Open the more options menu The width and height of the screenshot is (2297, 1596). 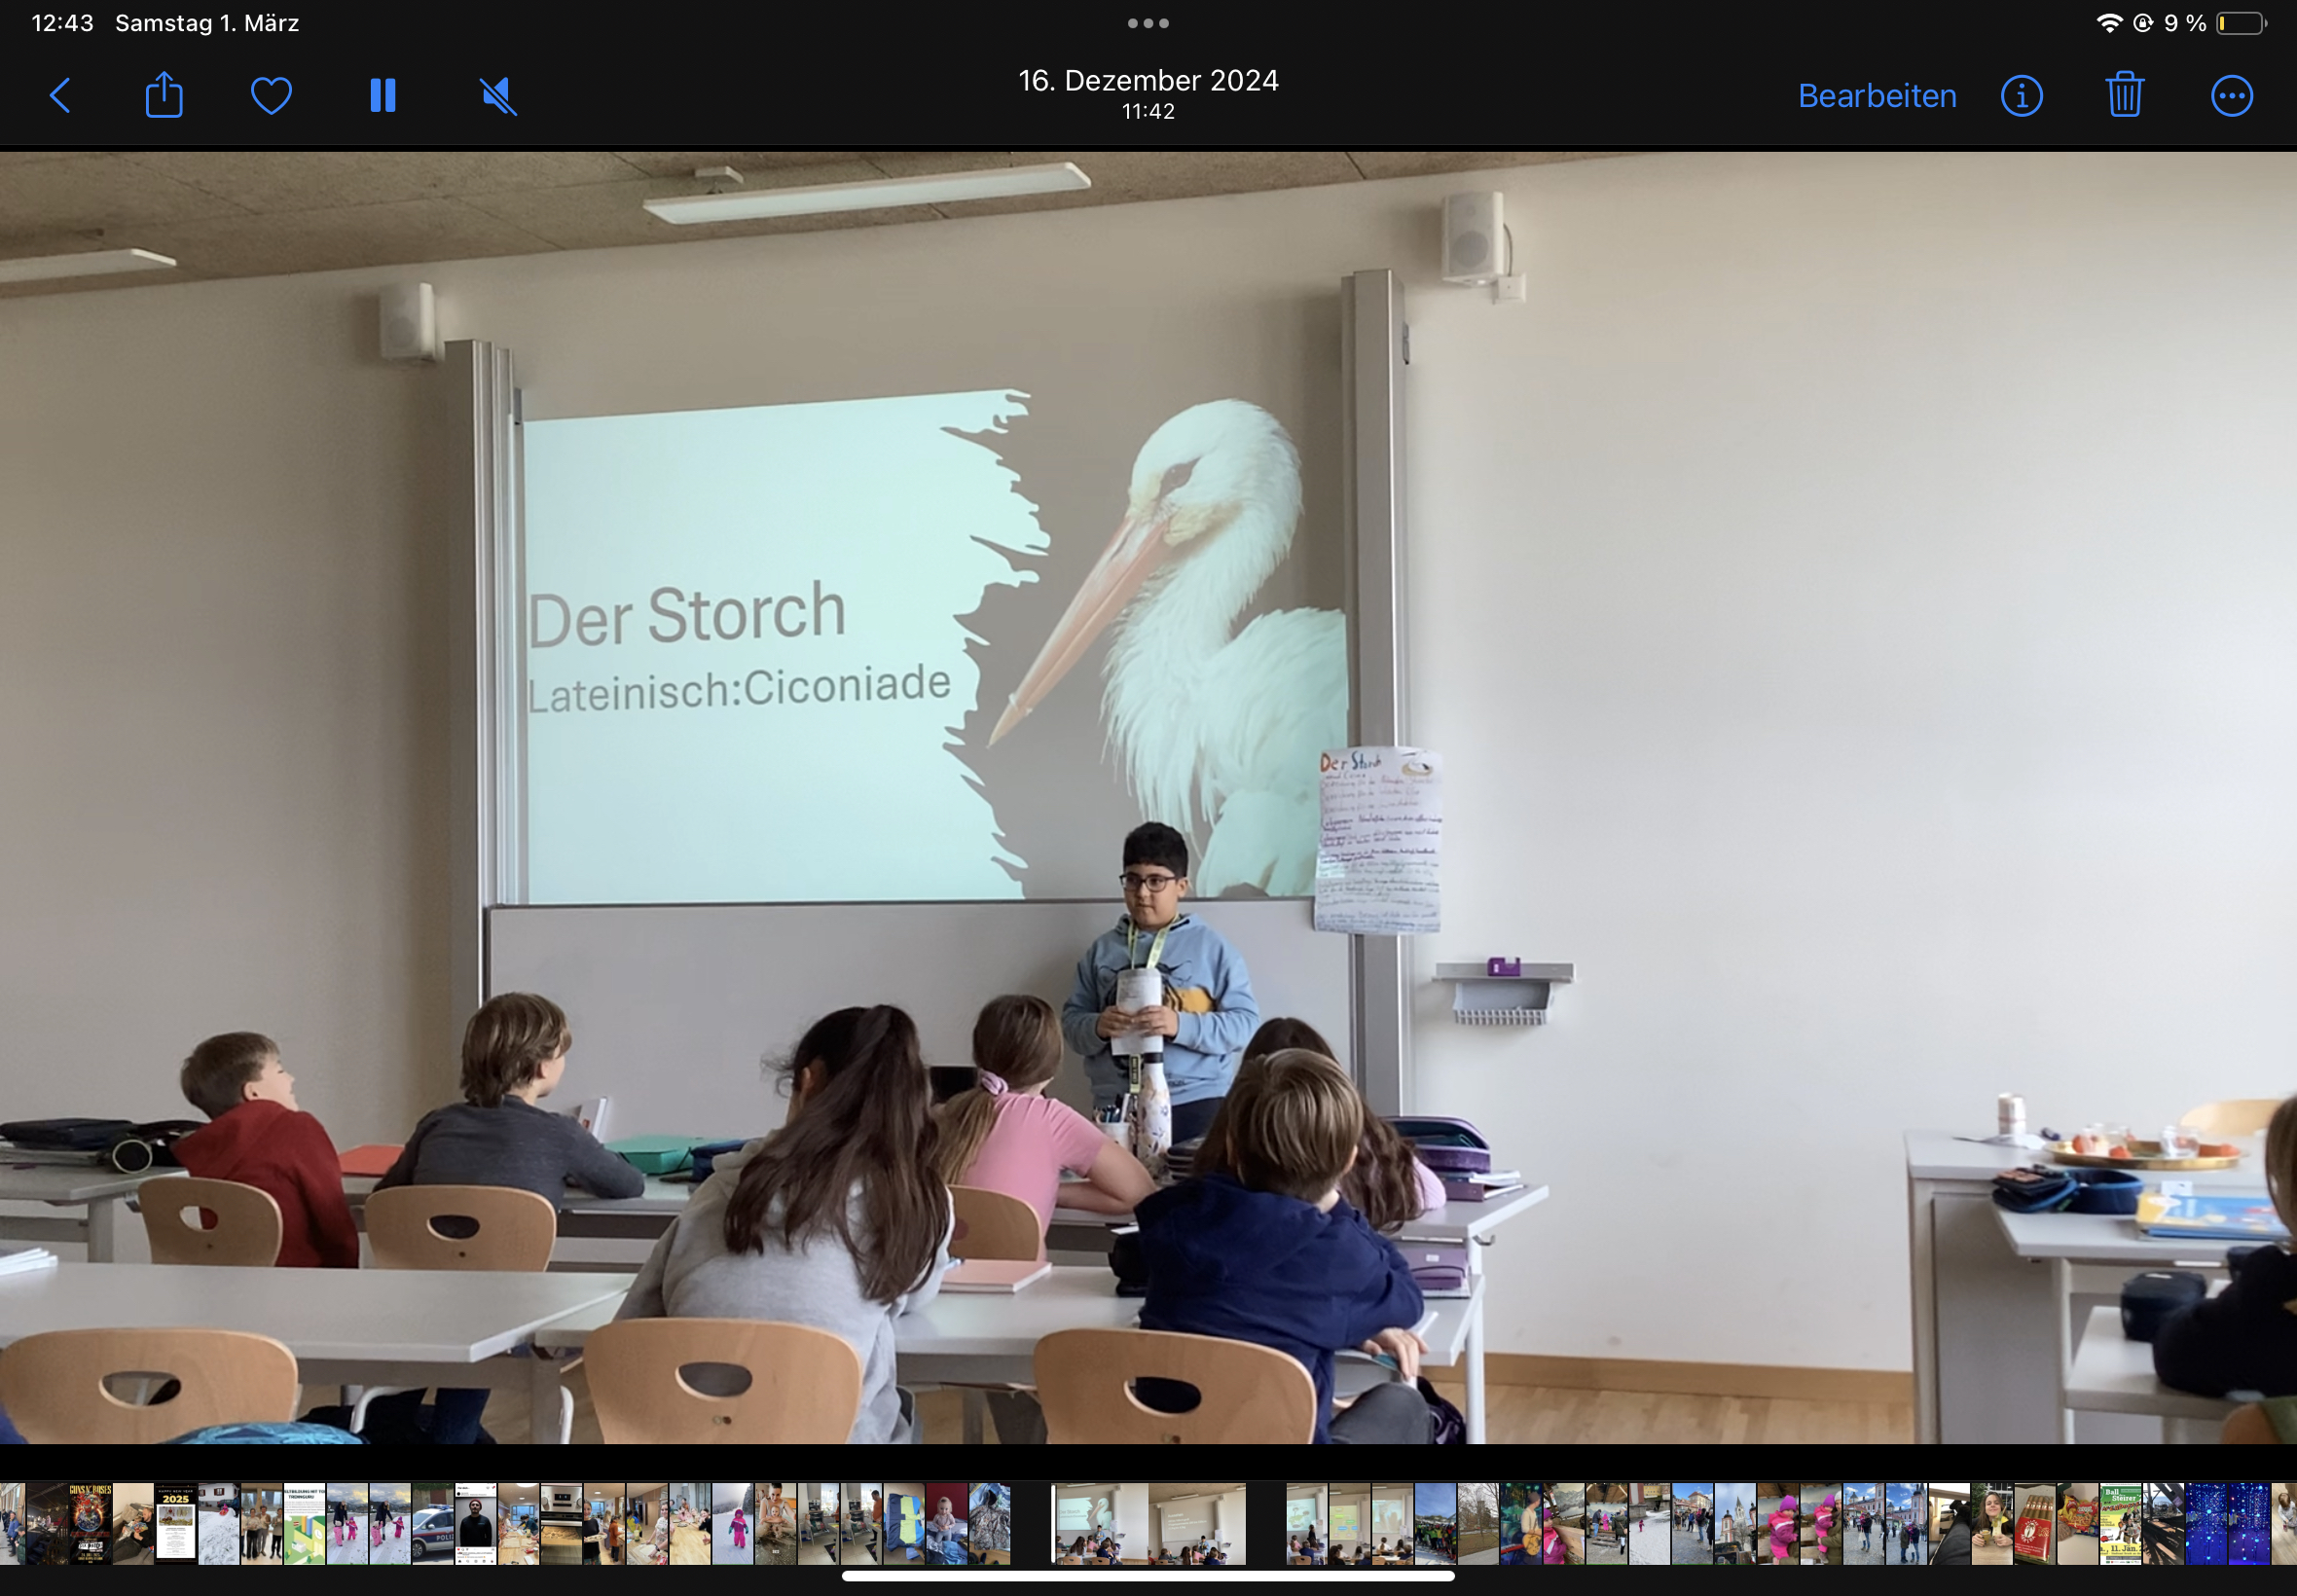pos(2231,96)
